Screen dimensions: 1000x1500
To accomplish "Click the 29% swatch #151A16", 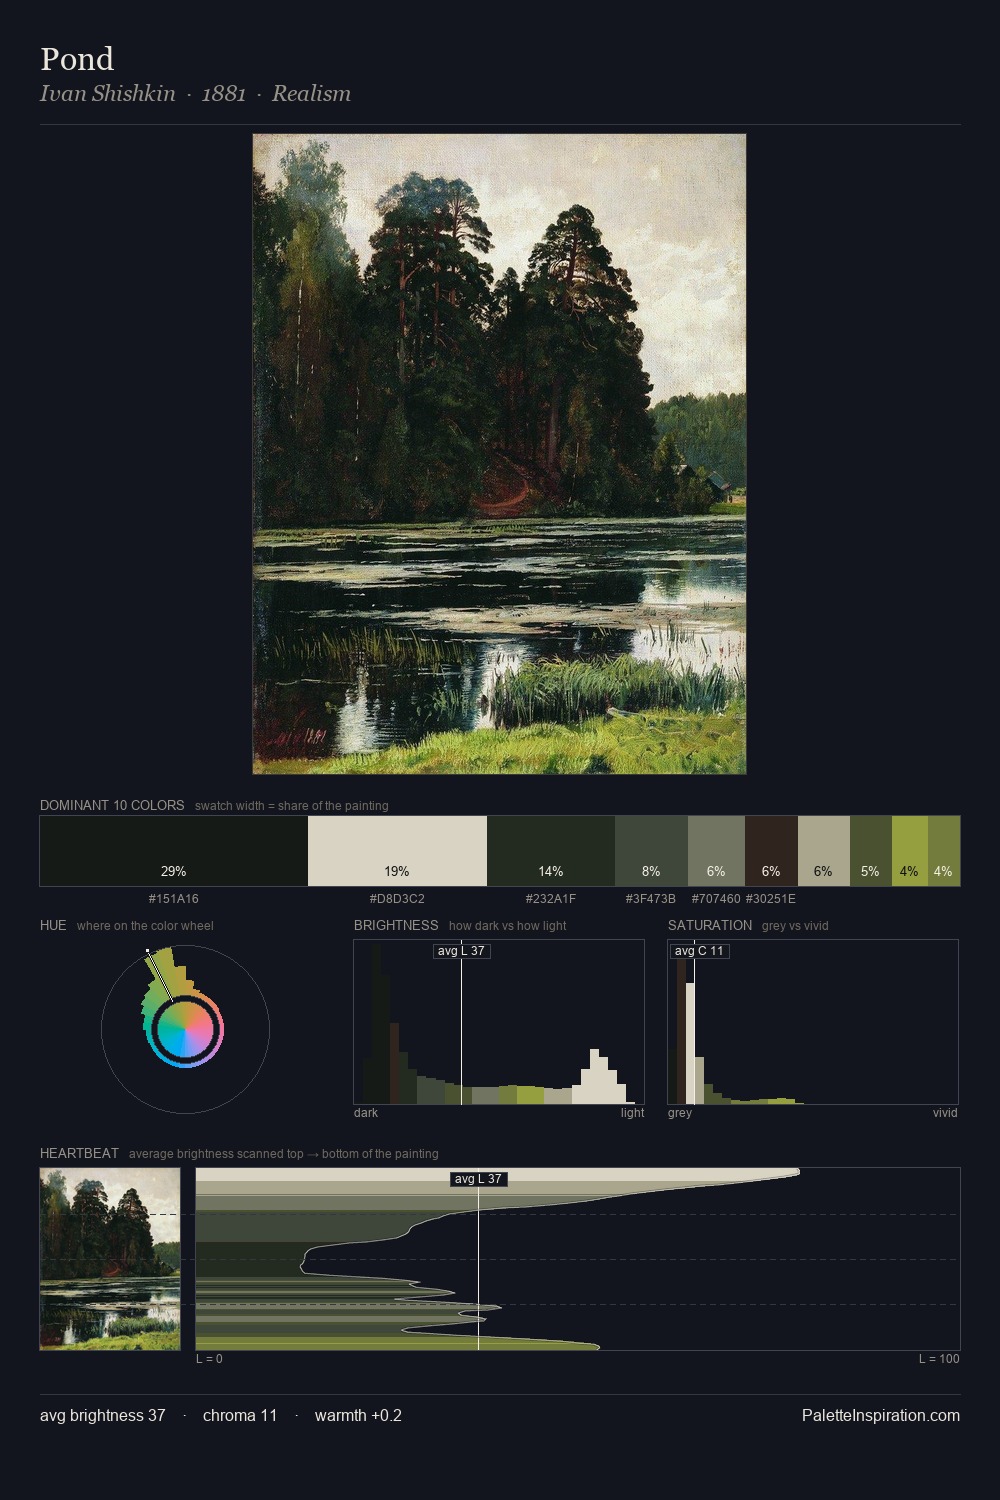I will click(174, 851).
